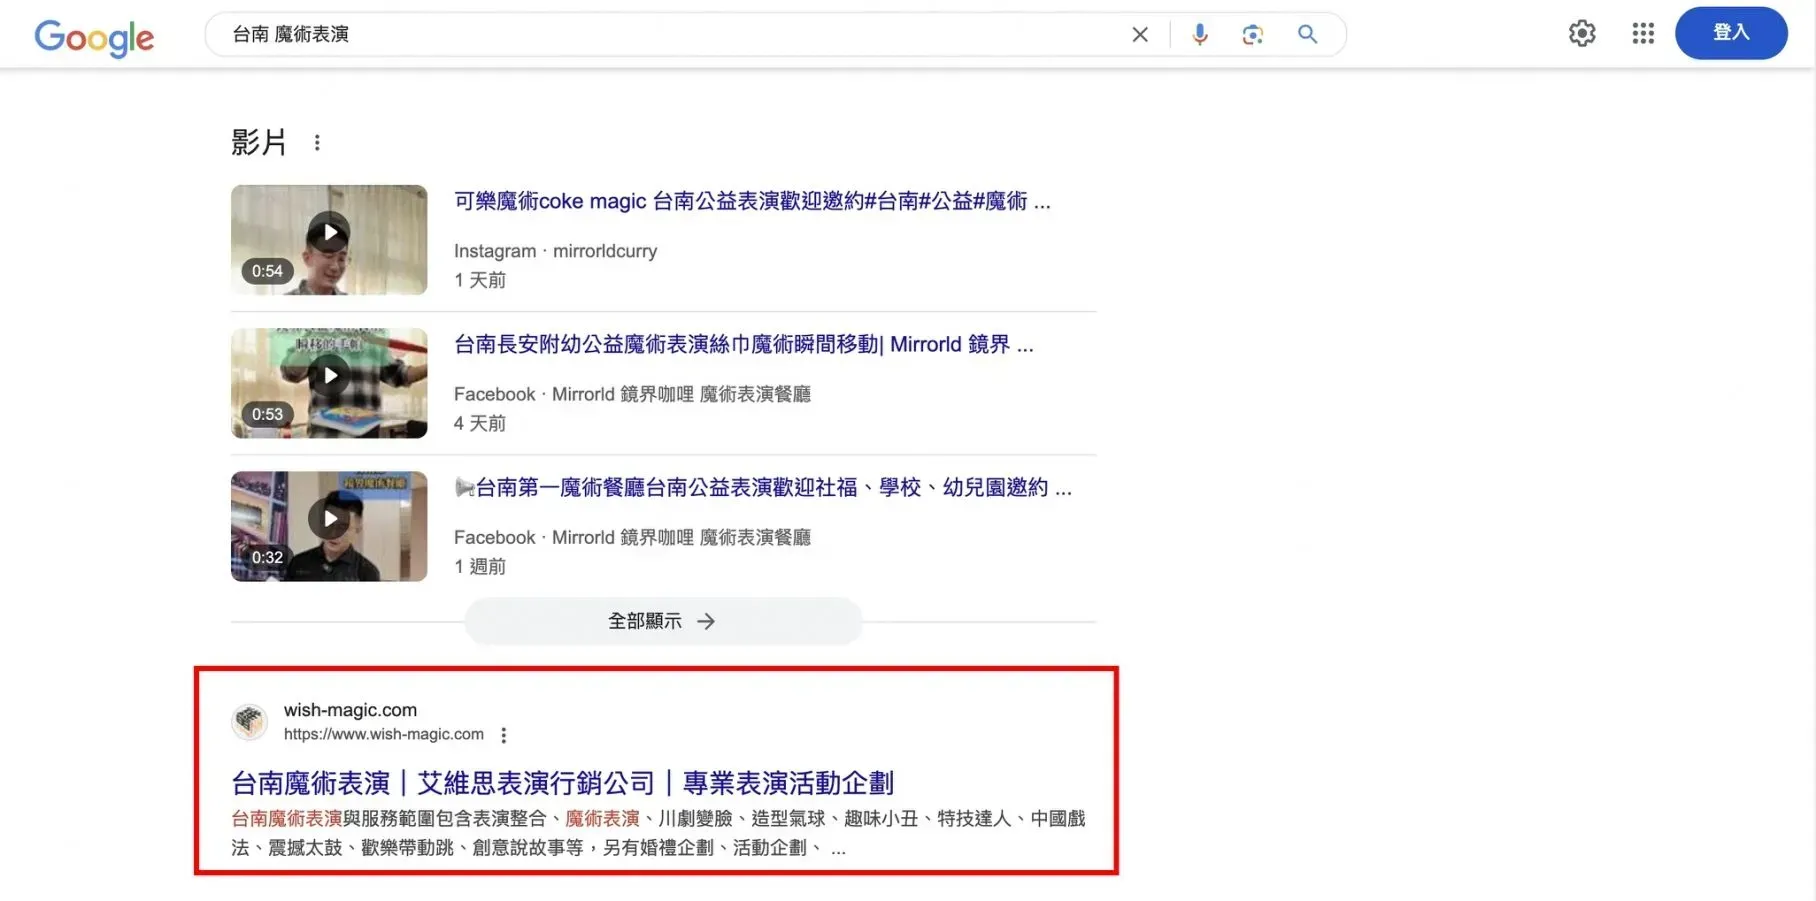1816x901 pixels.
Task: Open more options beside 影片 heading
Action: pos(317,143)
